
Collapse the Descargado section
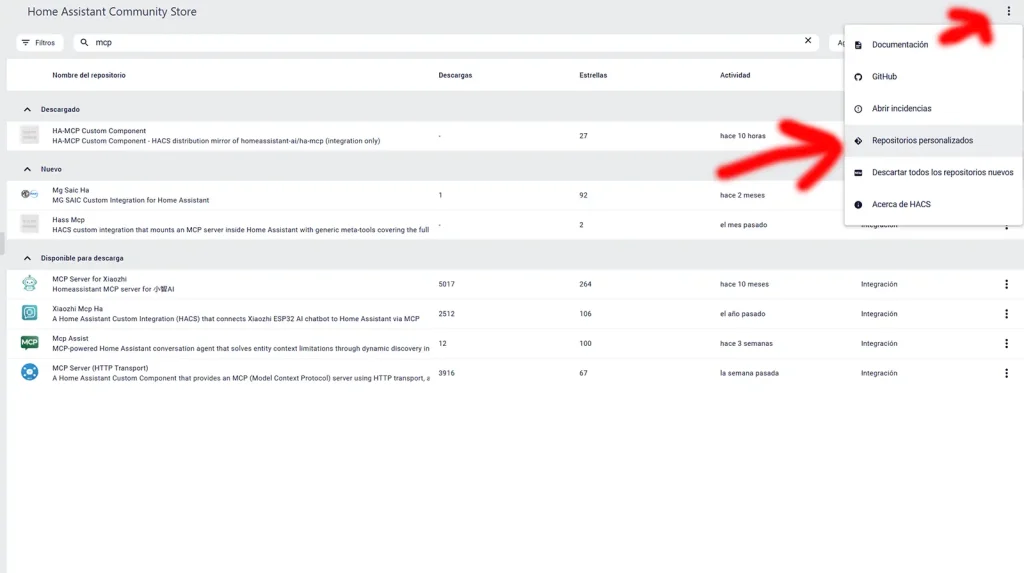27,110
